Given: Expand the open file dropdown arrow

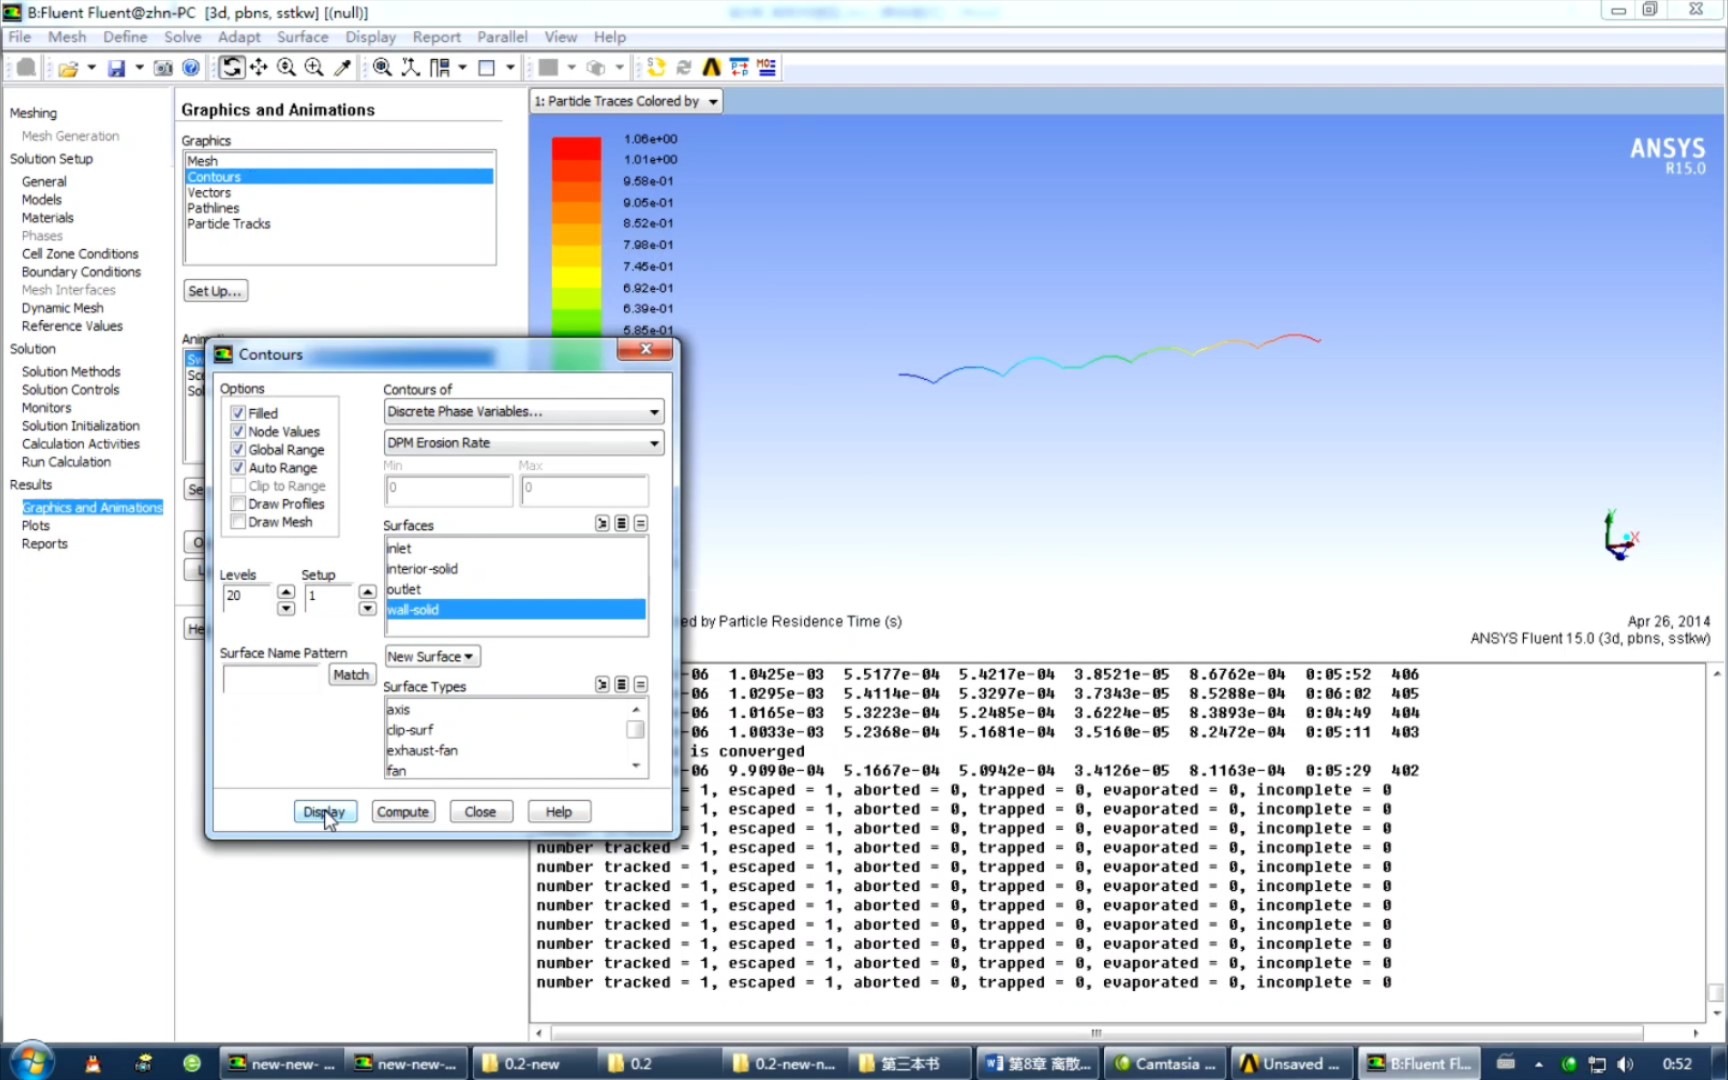Looking at the screenshot, I should click(91, 68).
